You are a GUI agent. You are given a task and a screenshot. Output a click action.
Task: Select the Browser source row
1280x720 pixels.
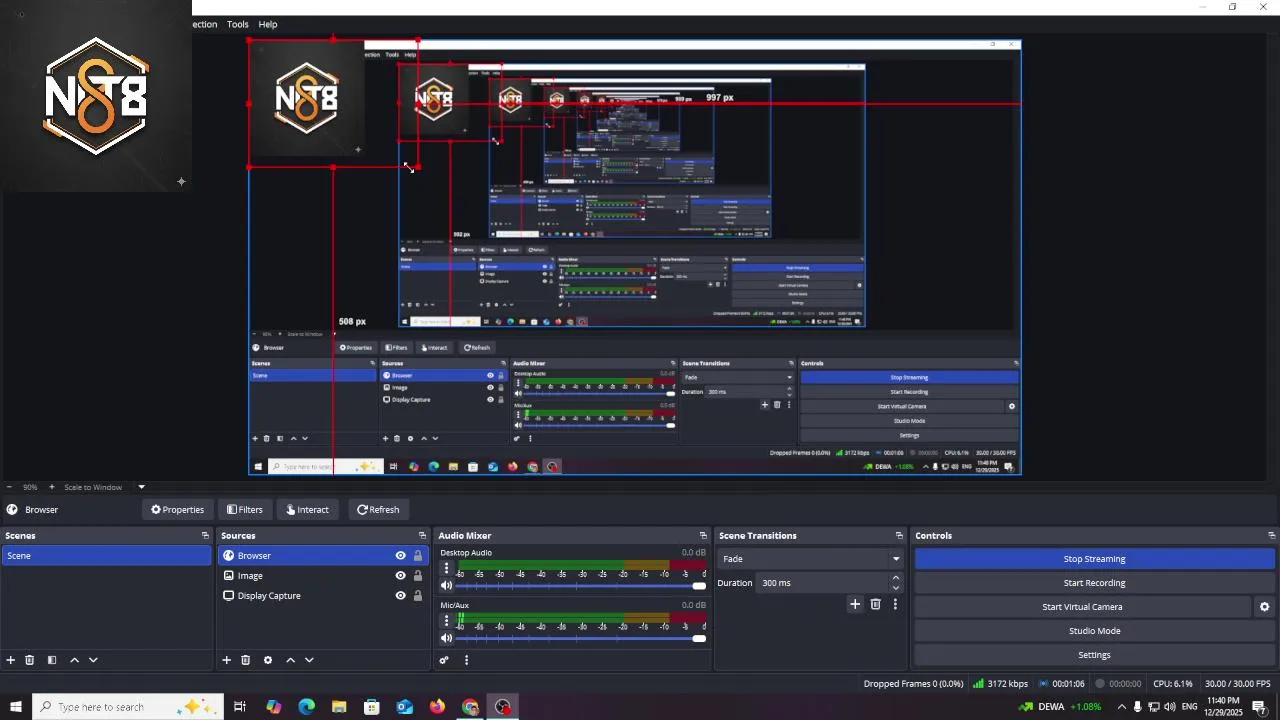pyautogui.click(x=323, y=556)
